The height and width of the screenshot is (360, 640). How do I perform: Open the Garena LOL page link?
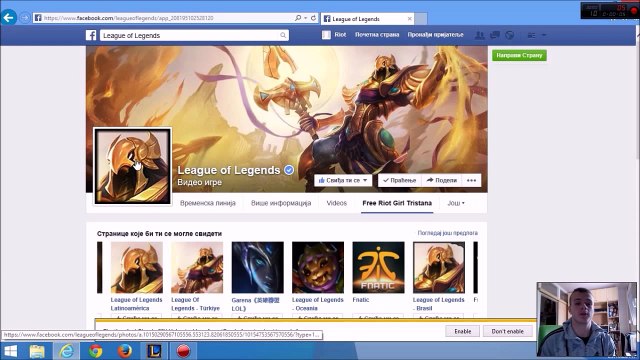[x=256, y=304]
